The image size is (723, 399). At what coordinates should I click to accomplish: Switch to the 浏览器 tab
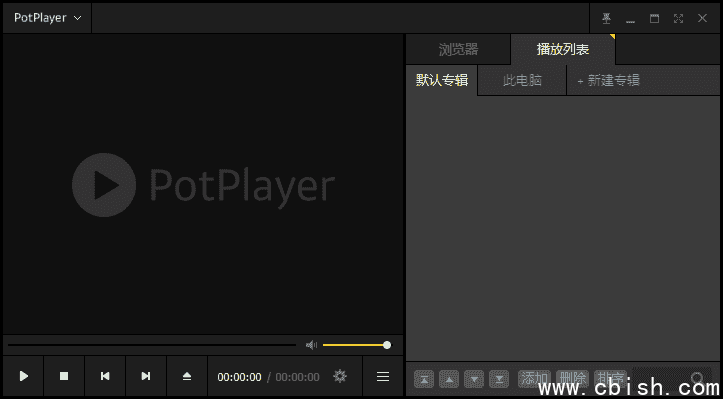pyautogui.click(x=458, y=49)
